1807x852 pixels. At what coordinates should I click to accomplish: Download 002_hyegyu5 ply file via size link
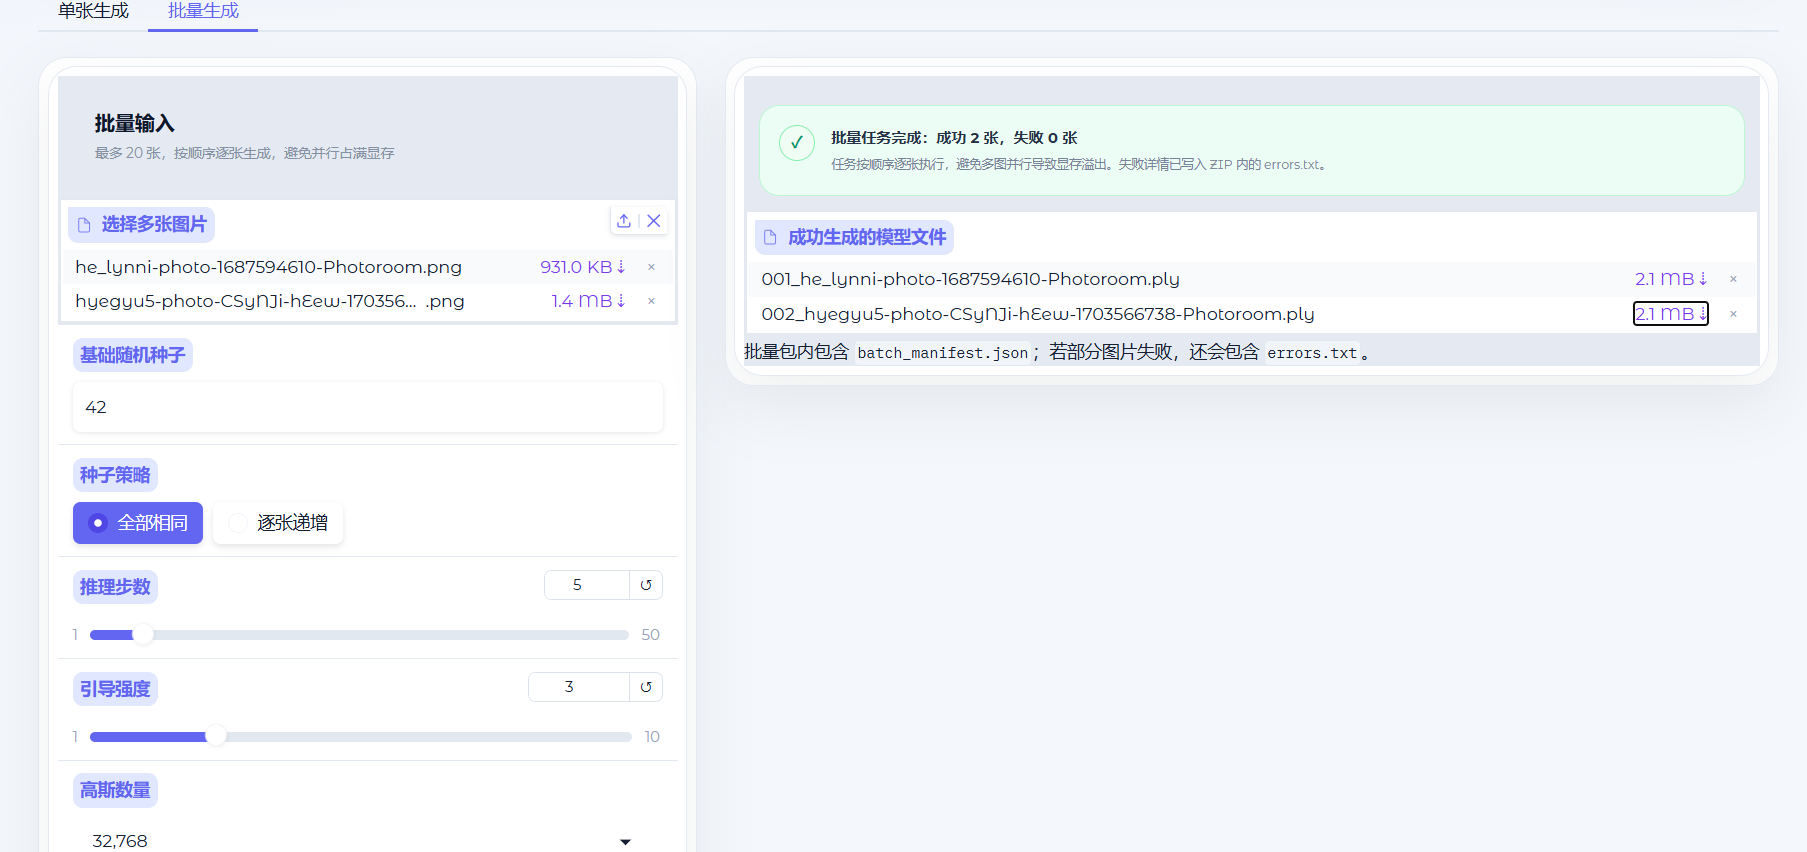tap(1671, 314)
